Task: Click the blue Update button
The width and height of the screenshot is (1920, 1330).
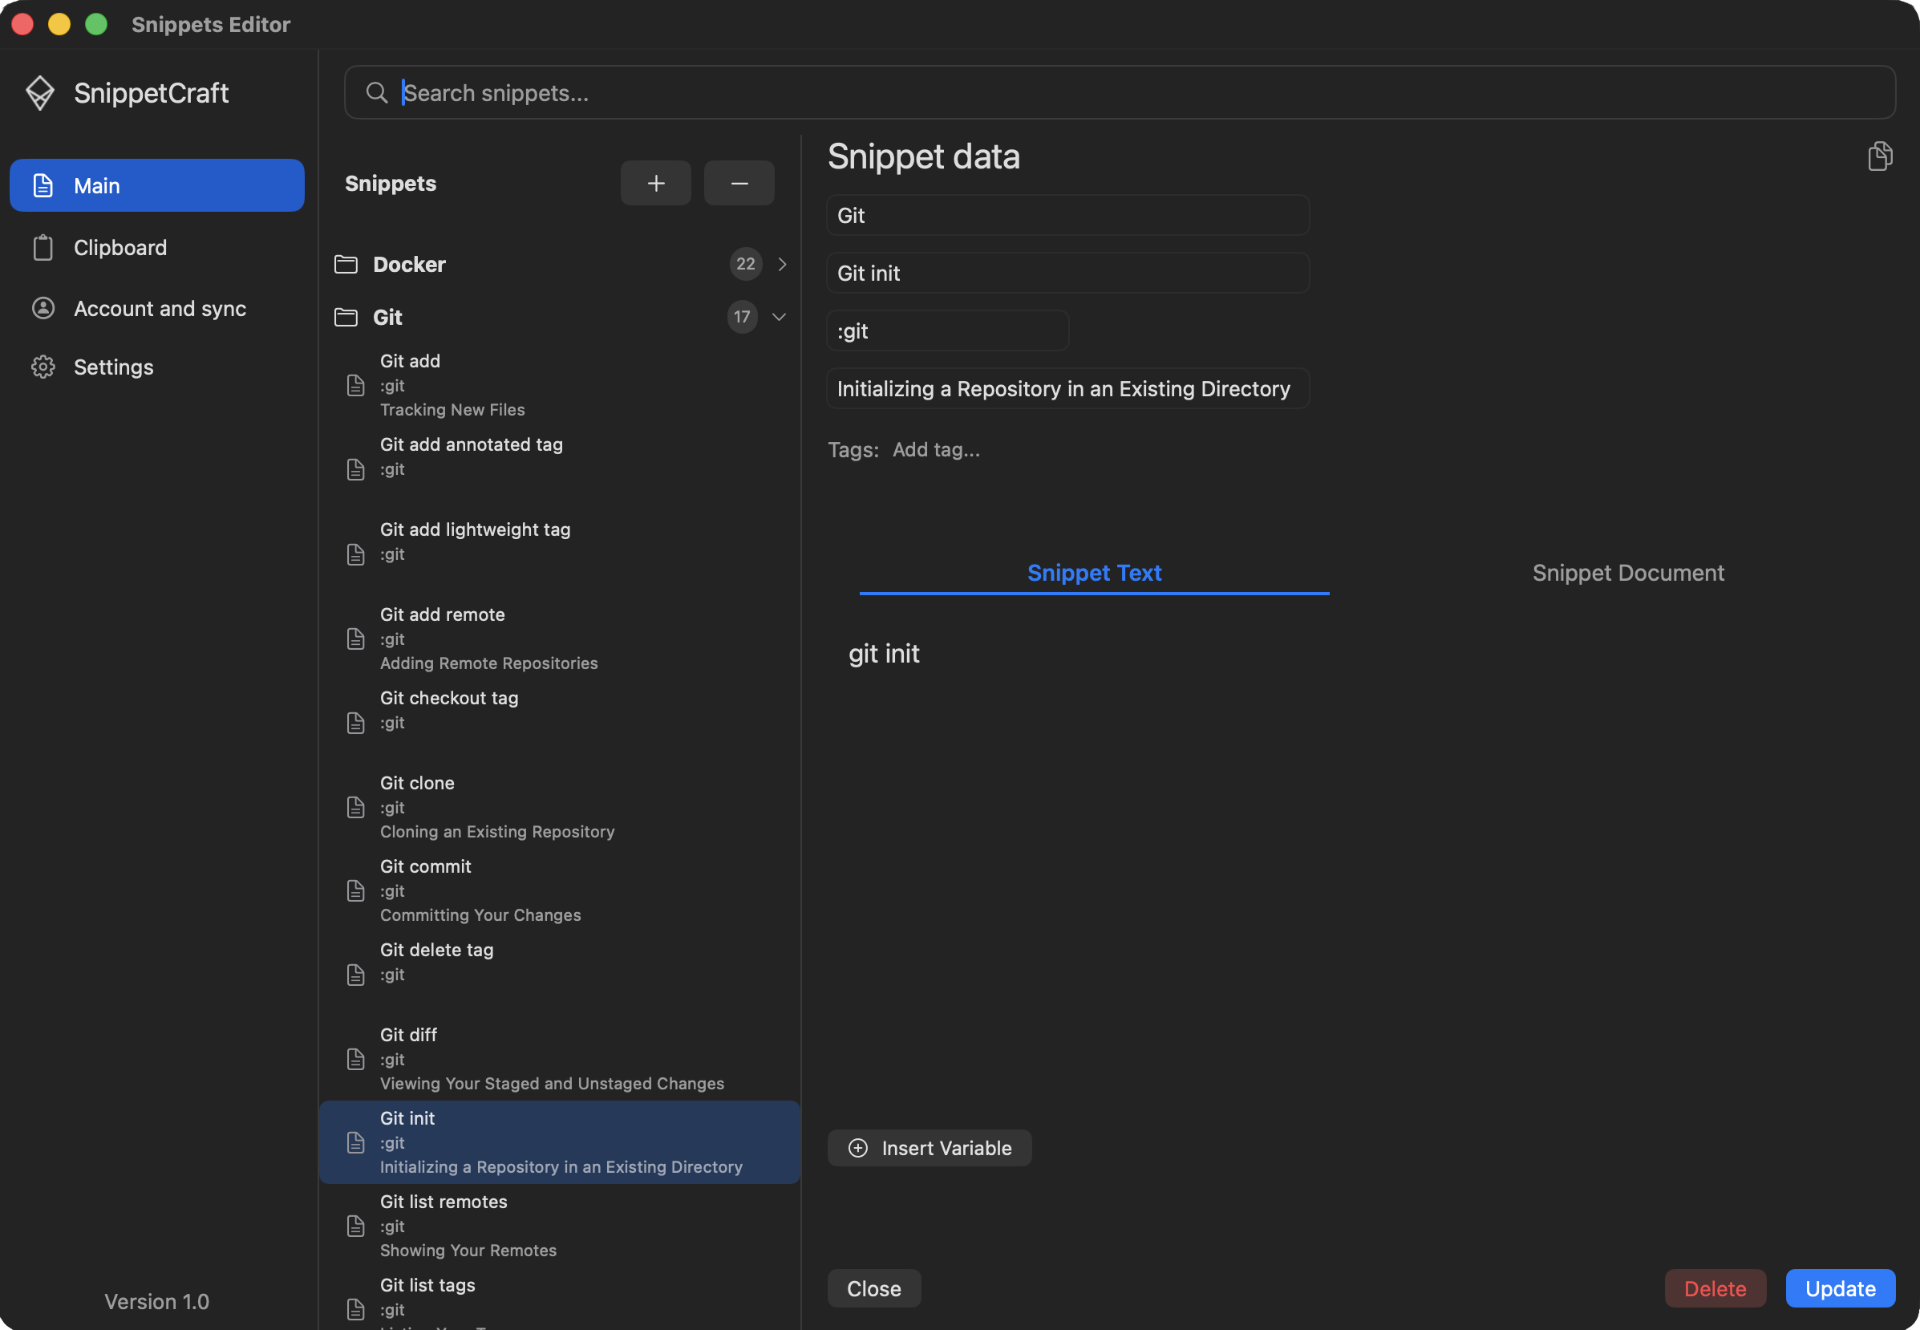Action: point(1841,1289)
